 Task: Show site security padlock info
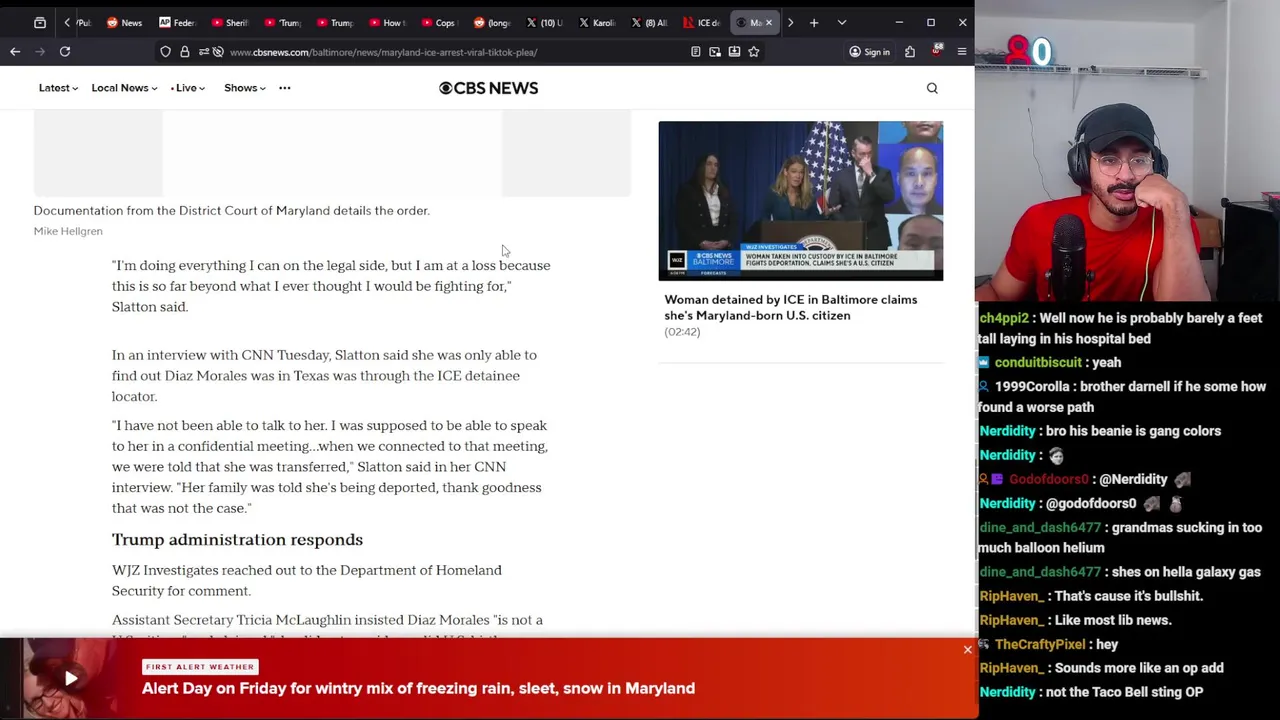pyautogui.click(x=184, y=52)
